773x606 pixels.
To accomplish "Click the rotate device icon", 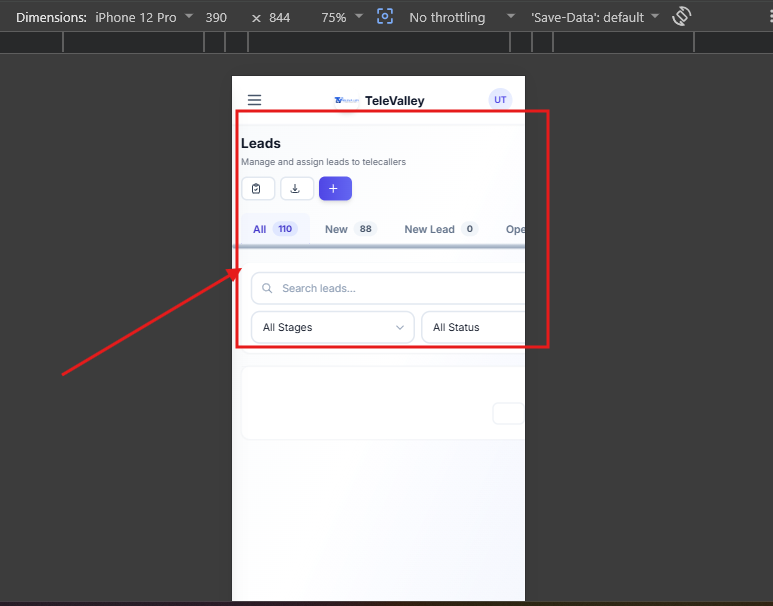I will coord(681,16).
